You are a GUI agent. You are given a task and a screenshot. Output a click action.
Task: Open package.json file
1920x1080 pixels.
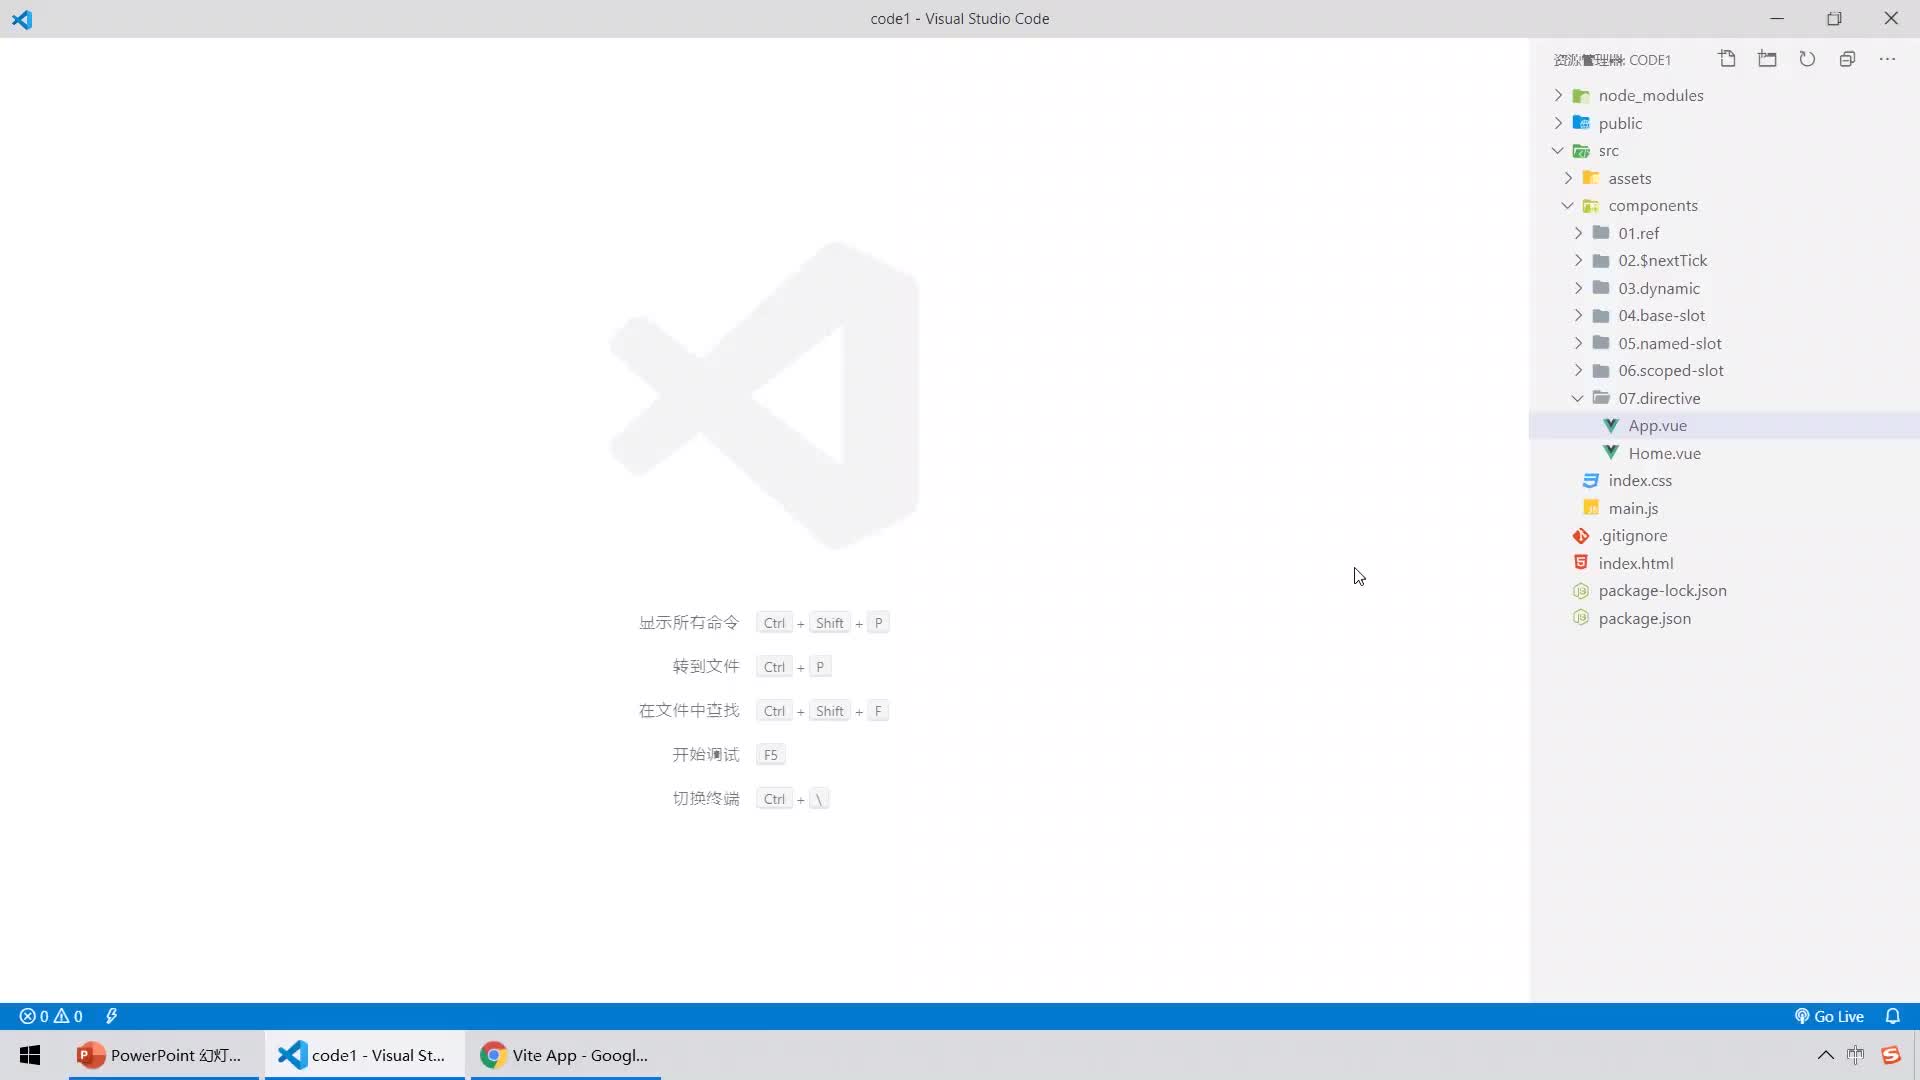tap(1724, 618)
